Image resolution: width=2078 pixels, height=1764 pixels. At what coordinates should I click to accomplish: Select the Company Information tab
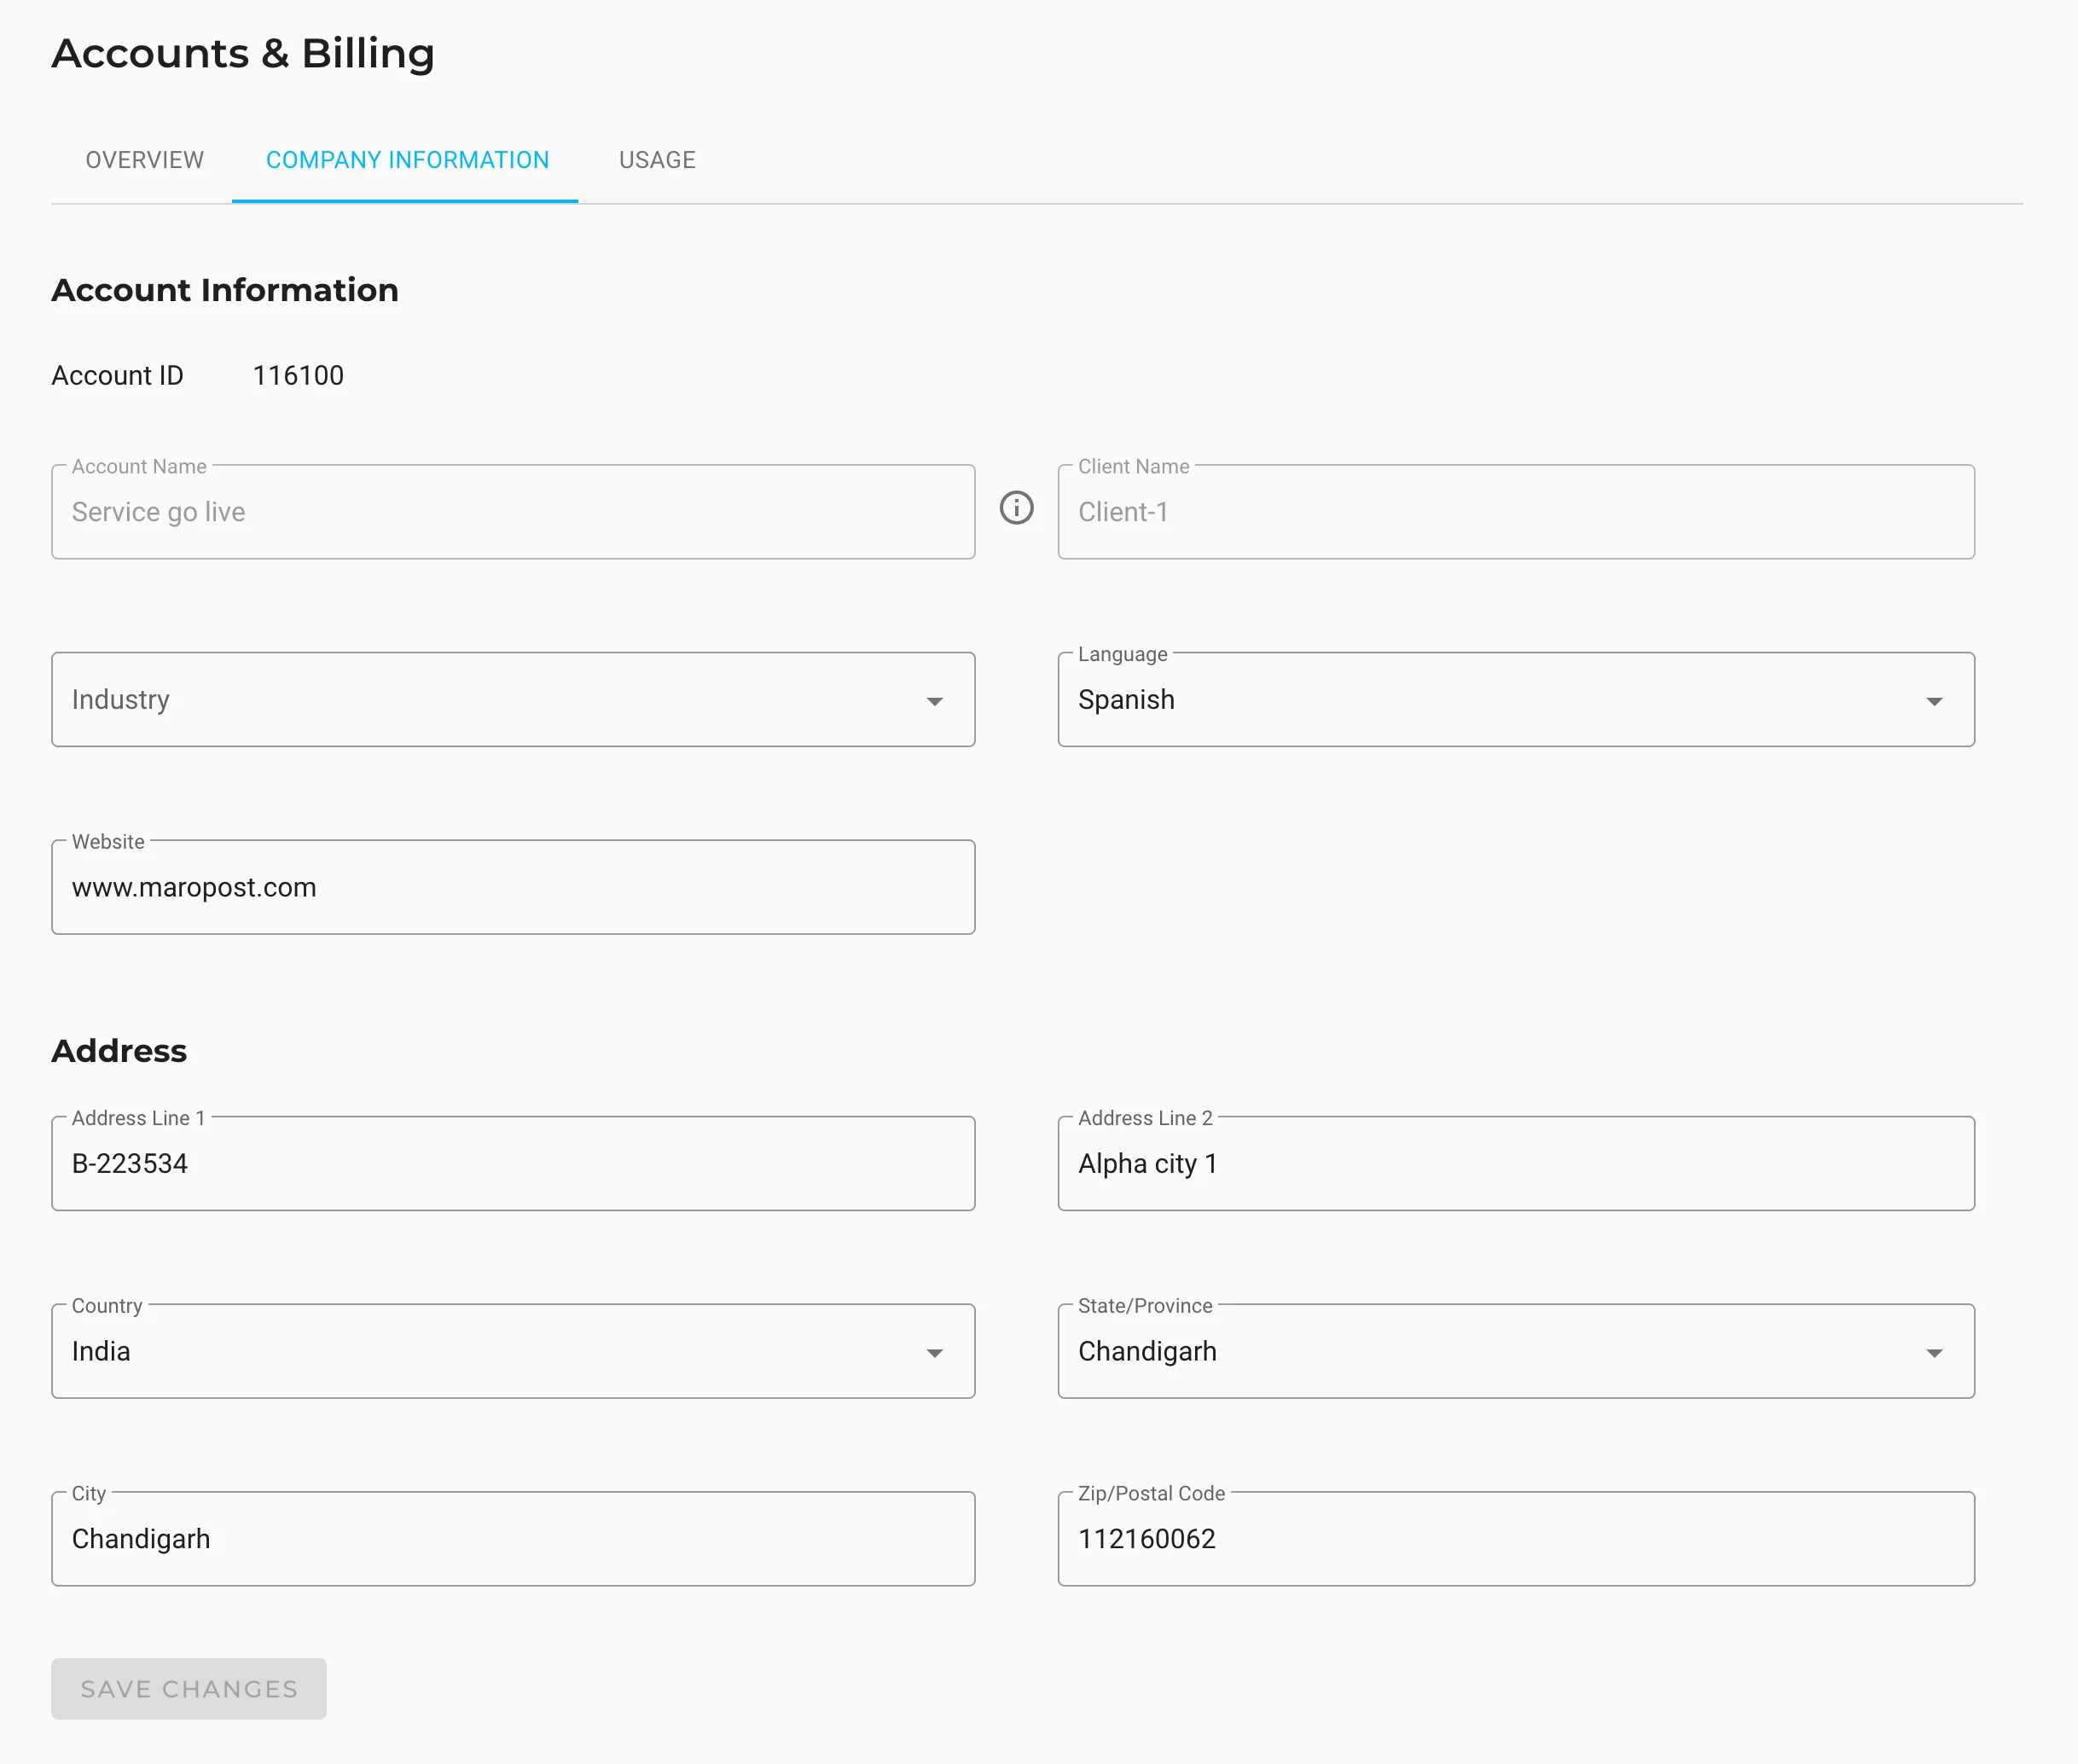pyautogui.click(x=407, y=160)
